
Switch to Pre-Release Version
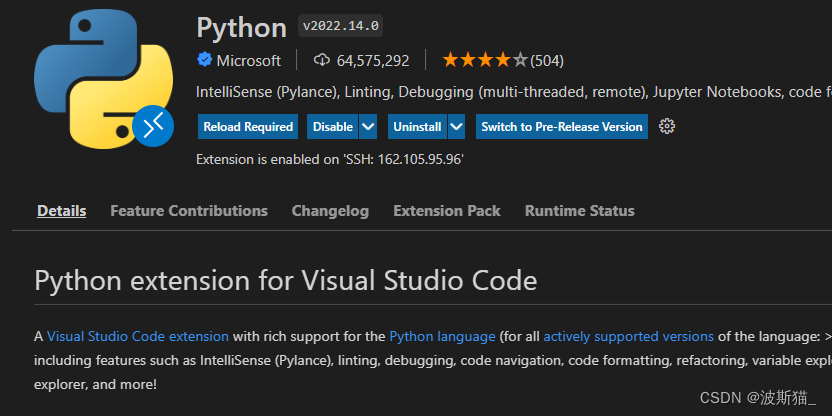(x=561, y=127)
